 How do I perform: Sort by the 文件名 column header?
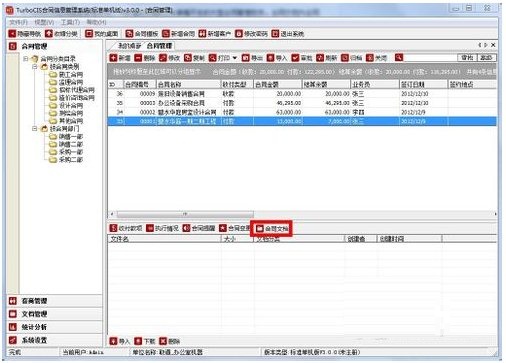point(164,239)
